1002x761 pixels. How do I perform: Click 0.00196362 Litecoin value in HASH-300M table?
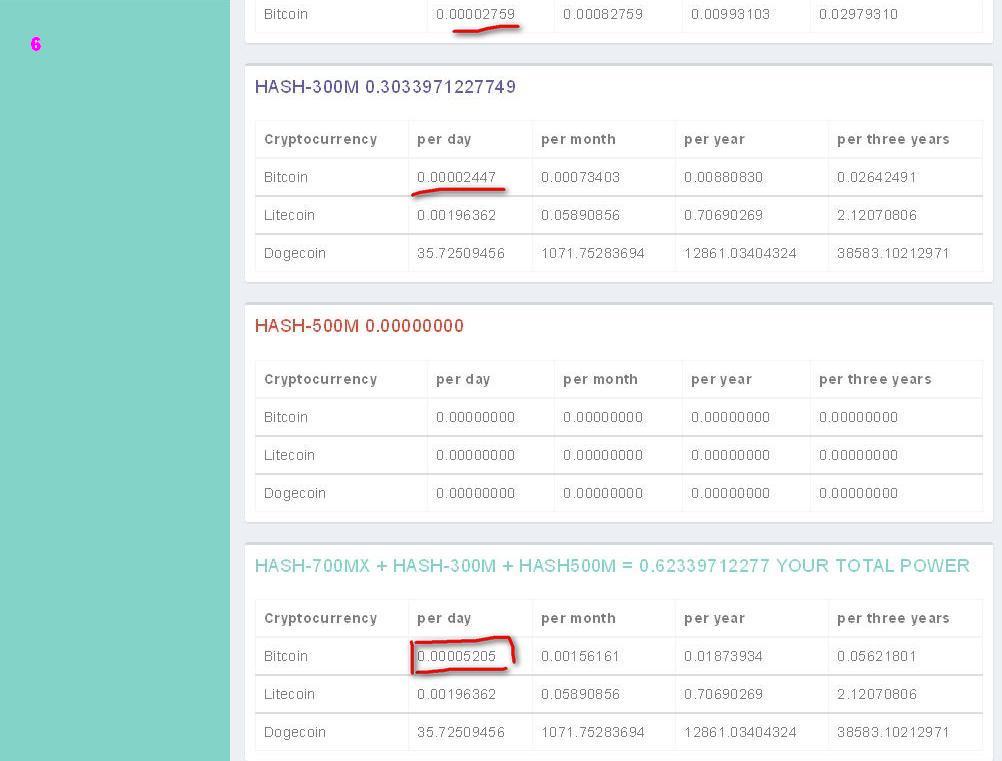(456, 215)
